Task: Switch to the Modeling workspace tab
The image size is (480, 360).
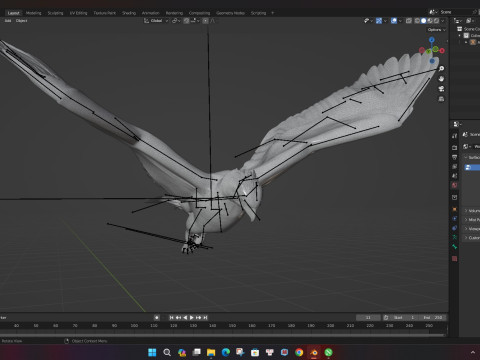Action: point(33,13)
